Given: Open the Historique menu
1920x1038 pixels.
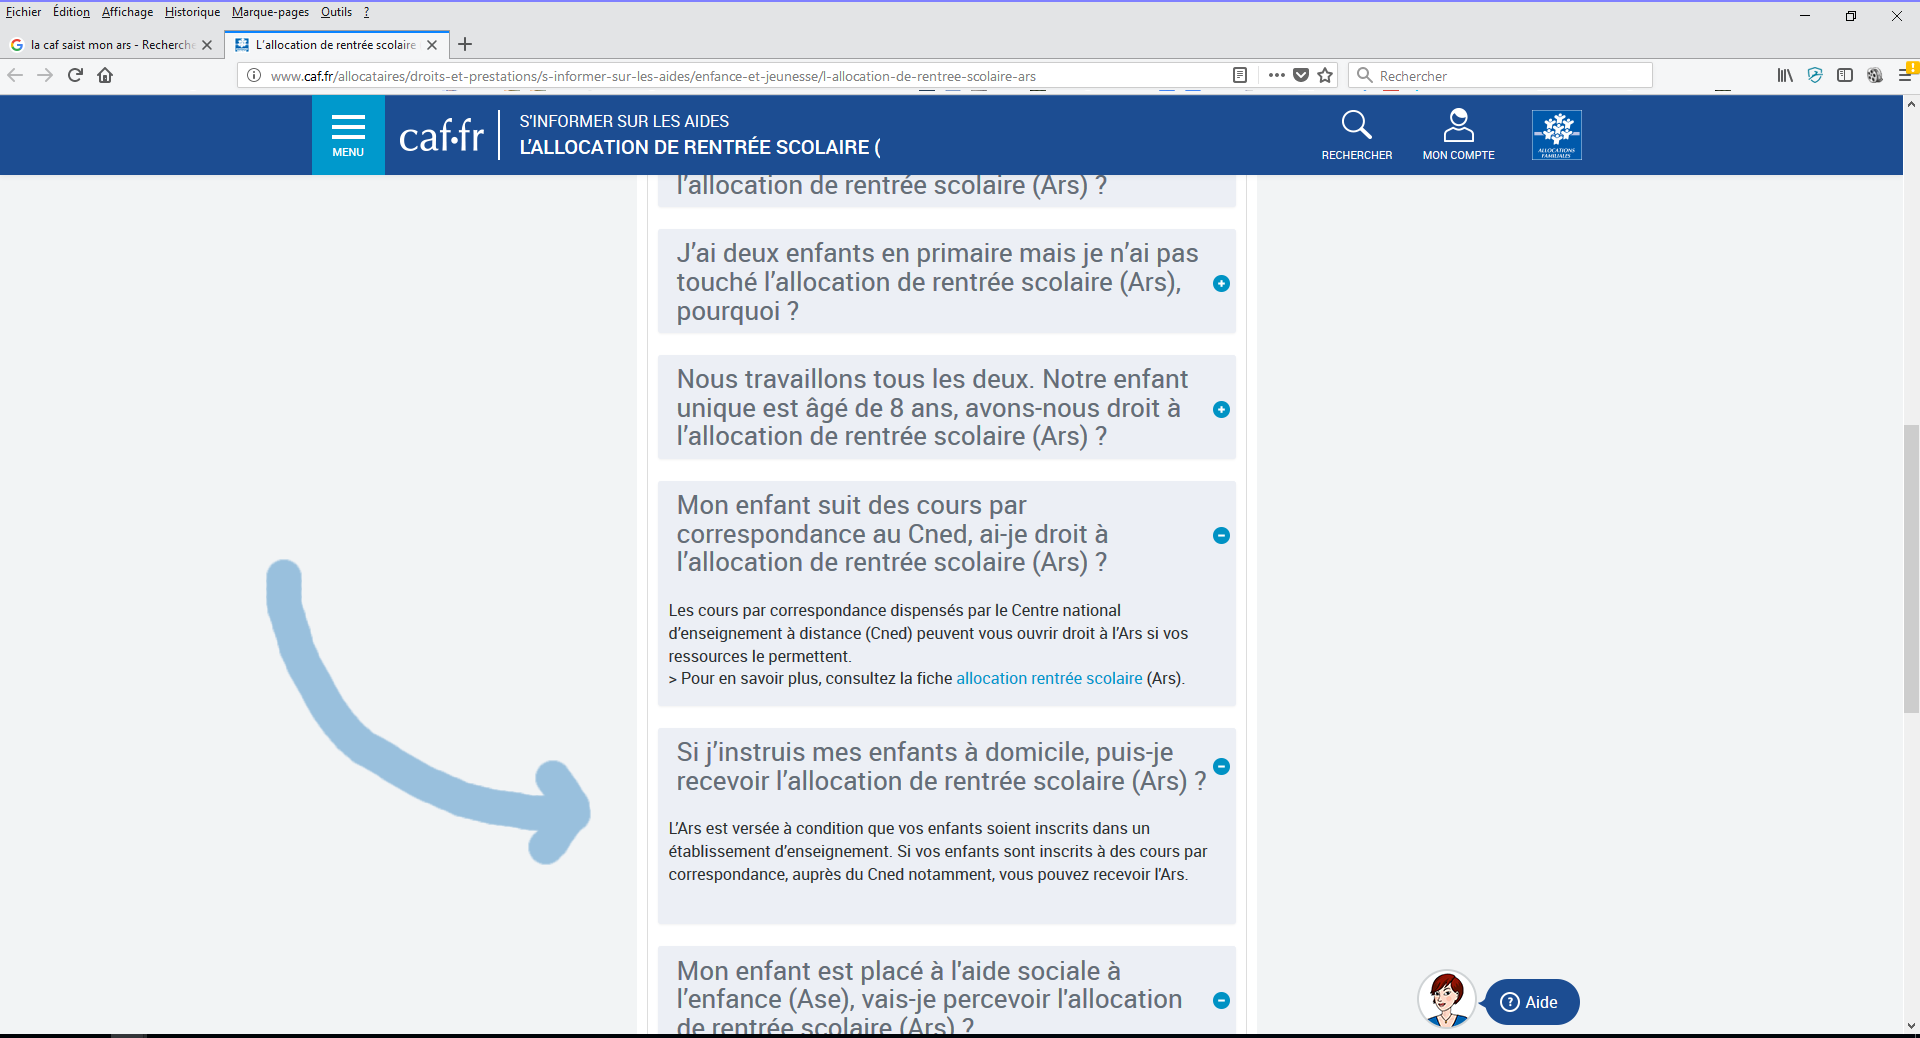Looking at the screenshot, I should click(x=192, y=12).
